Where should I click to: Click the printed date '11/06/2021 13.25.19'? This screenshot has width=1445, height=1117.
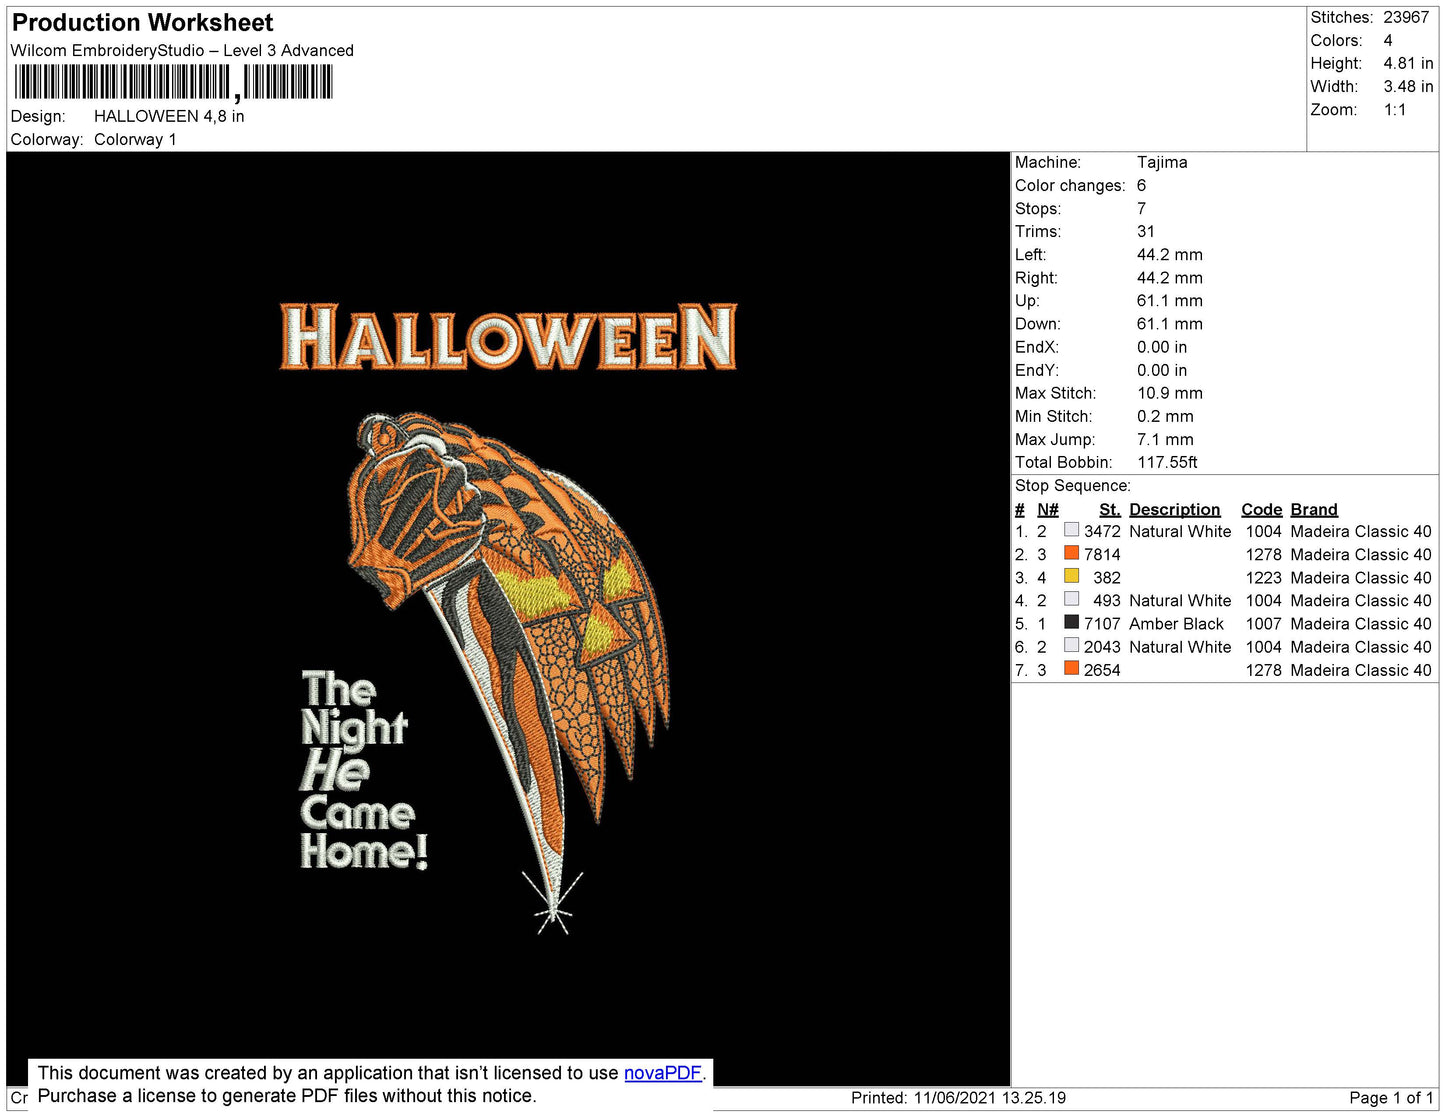pyautogui.click(x=990, y=1097)
